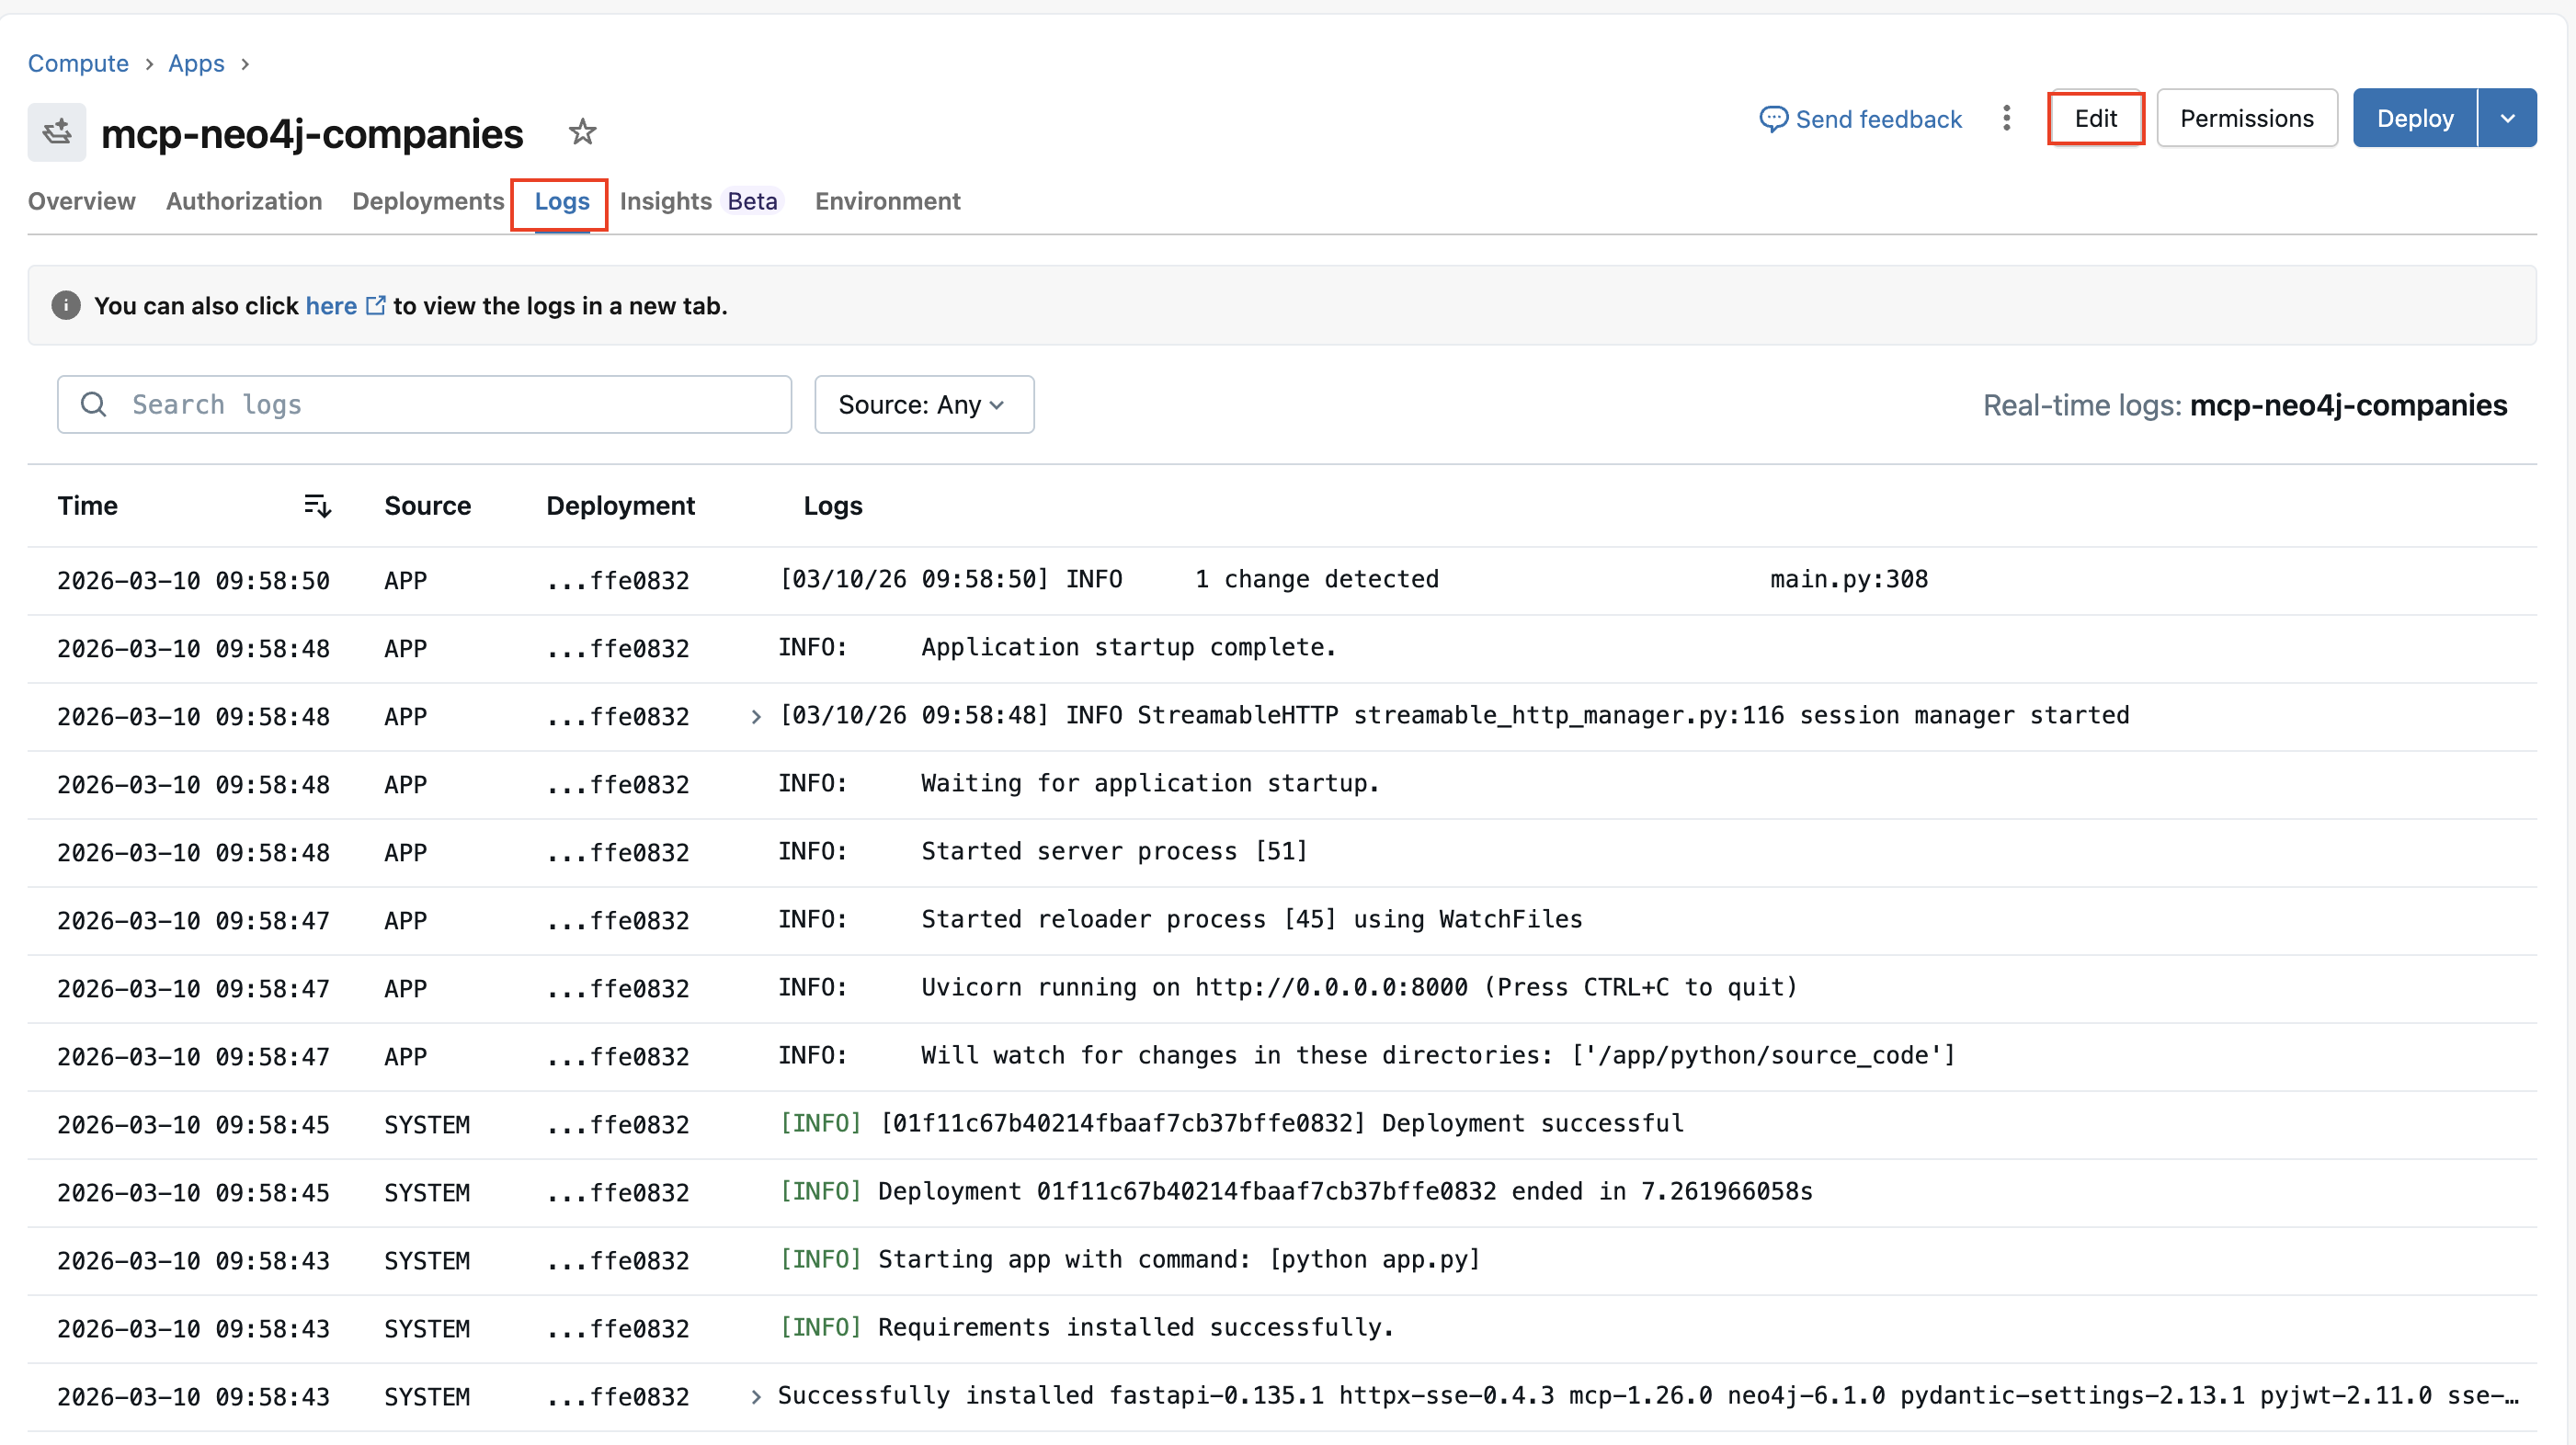The height and width of the screenshot is (1445, 2576).
Task: Click the external link icon after 'here'
Action: (x=376, y=306)
